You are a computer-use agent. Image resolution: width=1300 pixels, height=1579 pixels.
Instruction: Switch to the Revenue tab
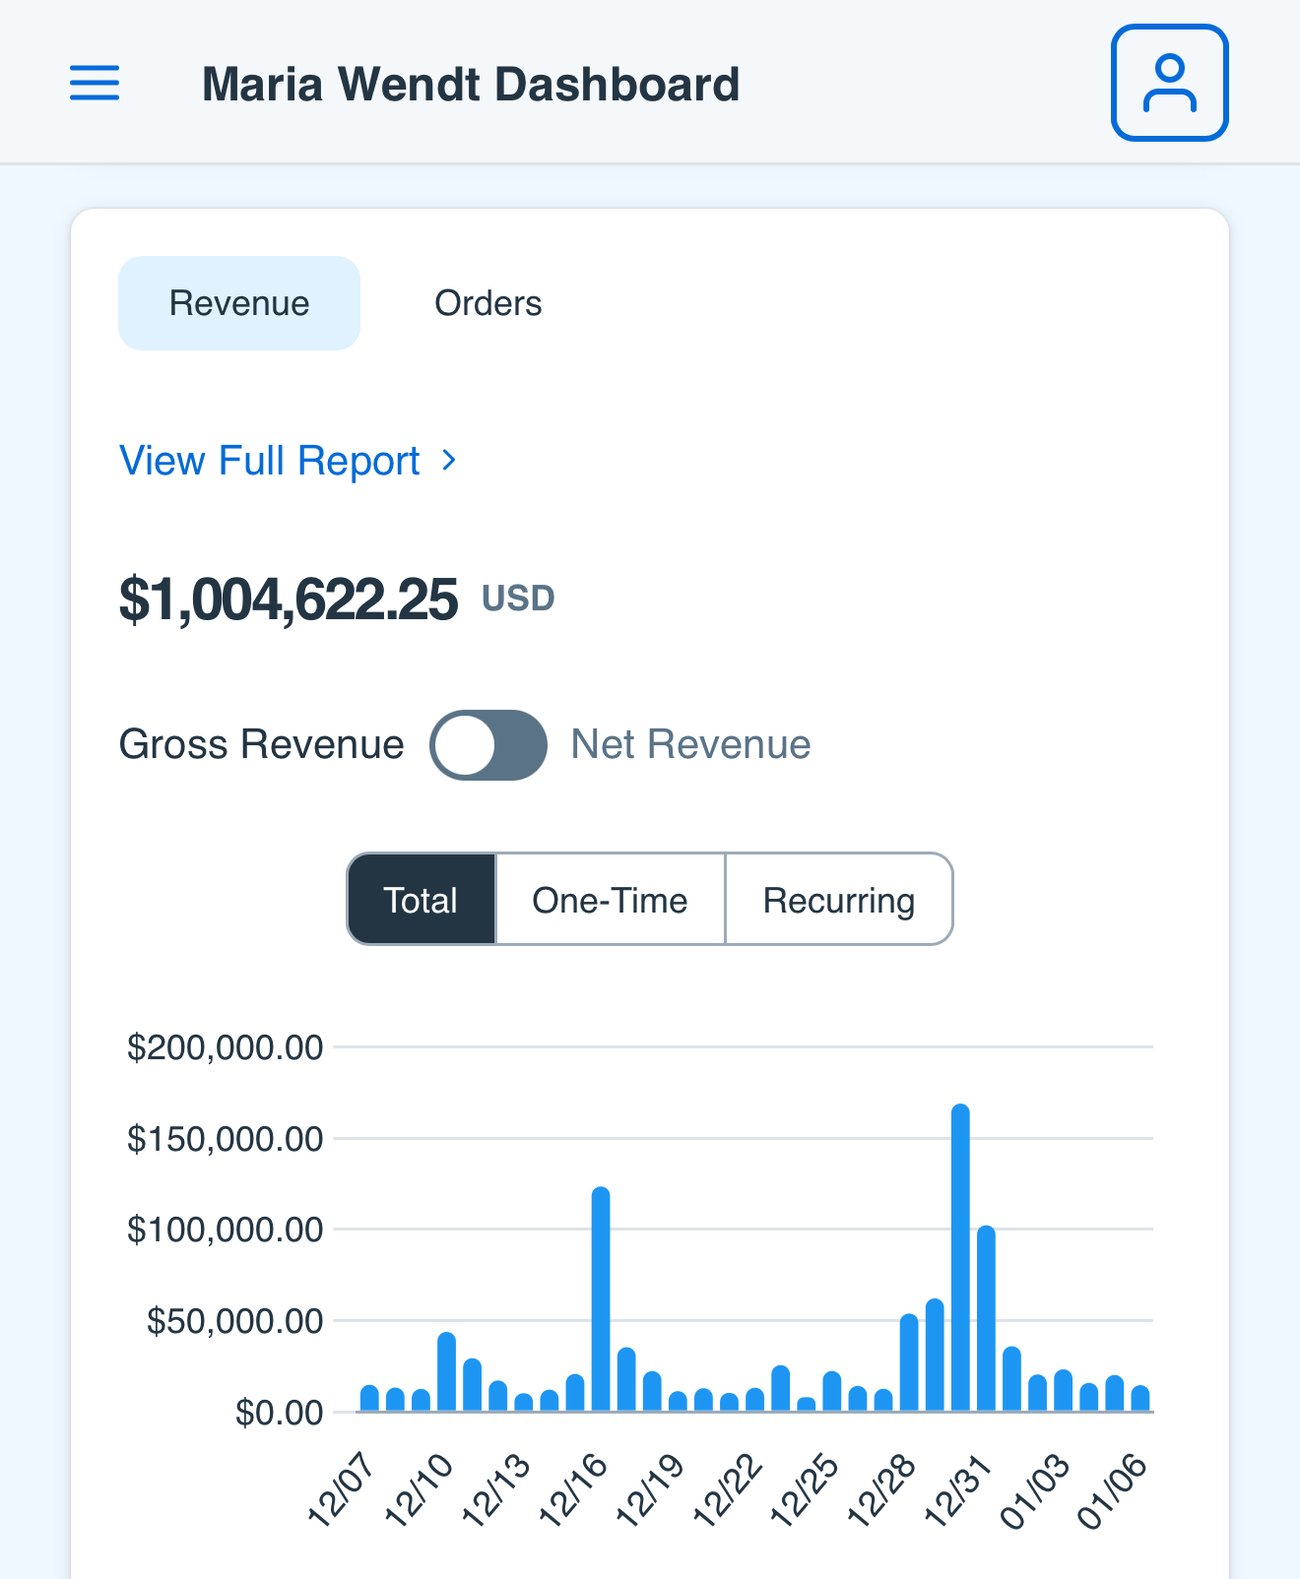click(x=239, y=303)
